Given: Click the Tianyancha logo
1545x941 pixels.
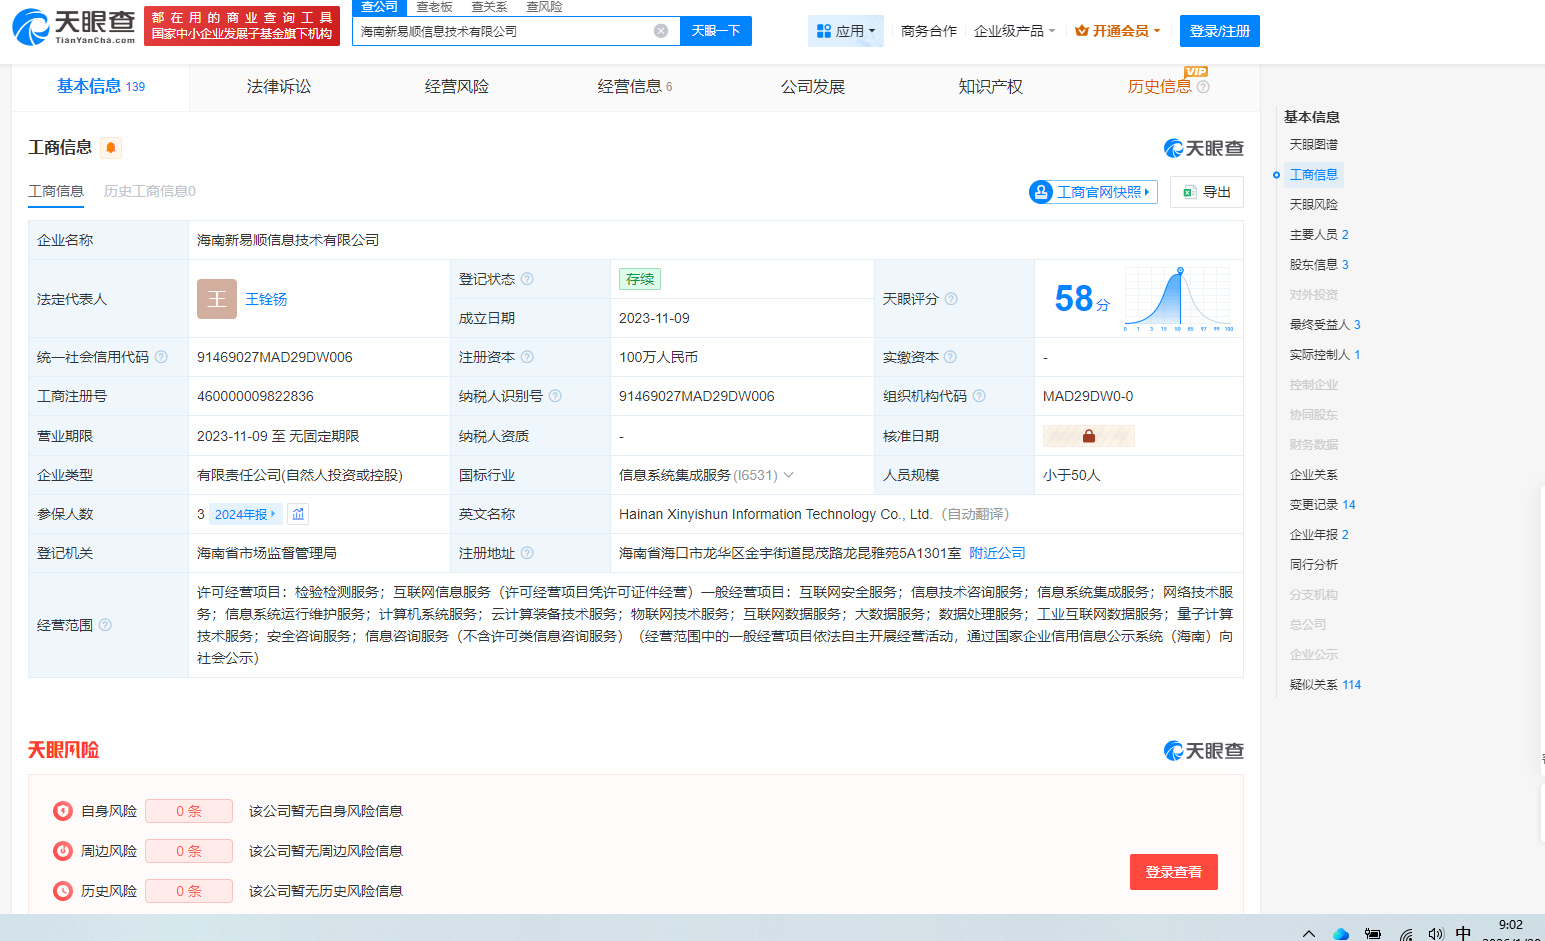Looking at the screenshot, I should [x=73, y=27].
